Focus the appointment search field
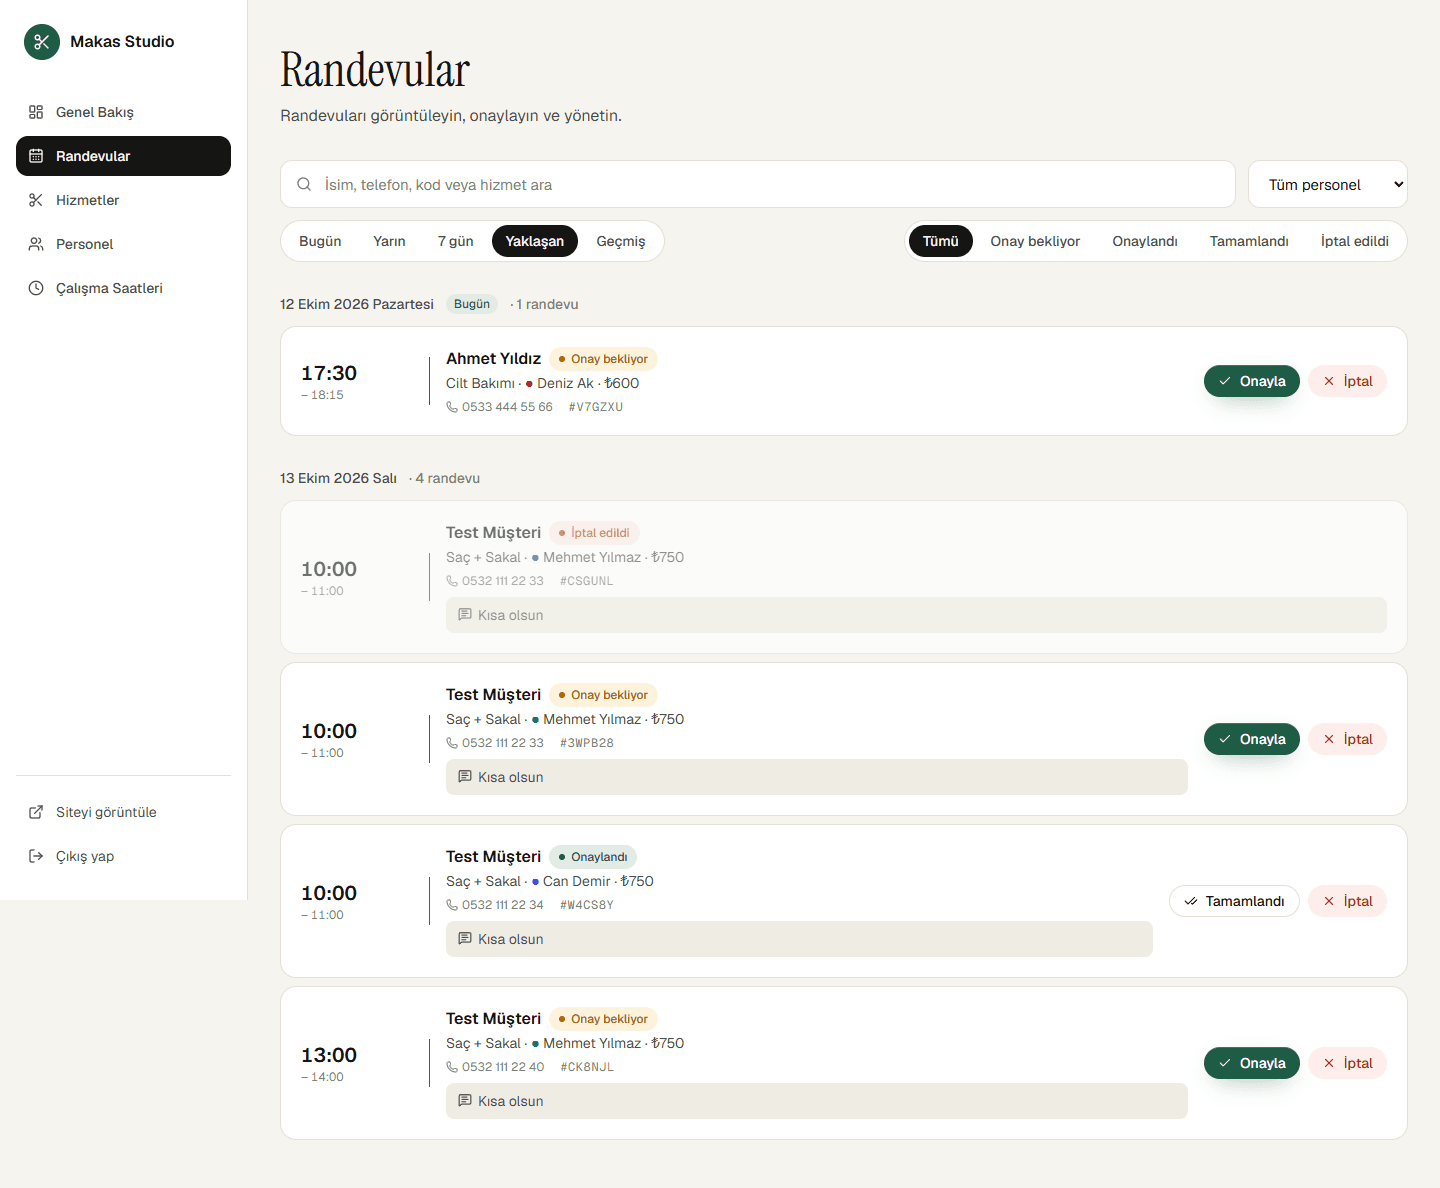 (758, 184)
